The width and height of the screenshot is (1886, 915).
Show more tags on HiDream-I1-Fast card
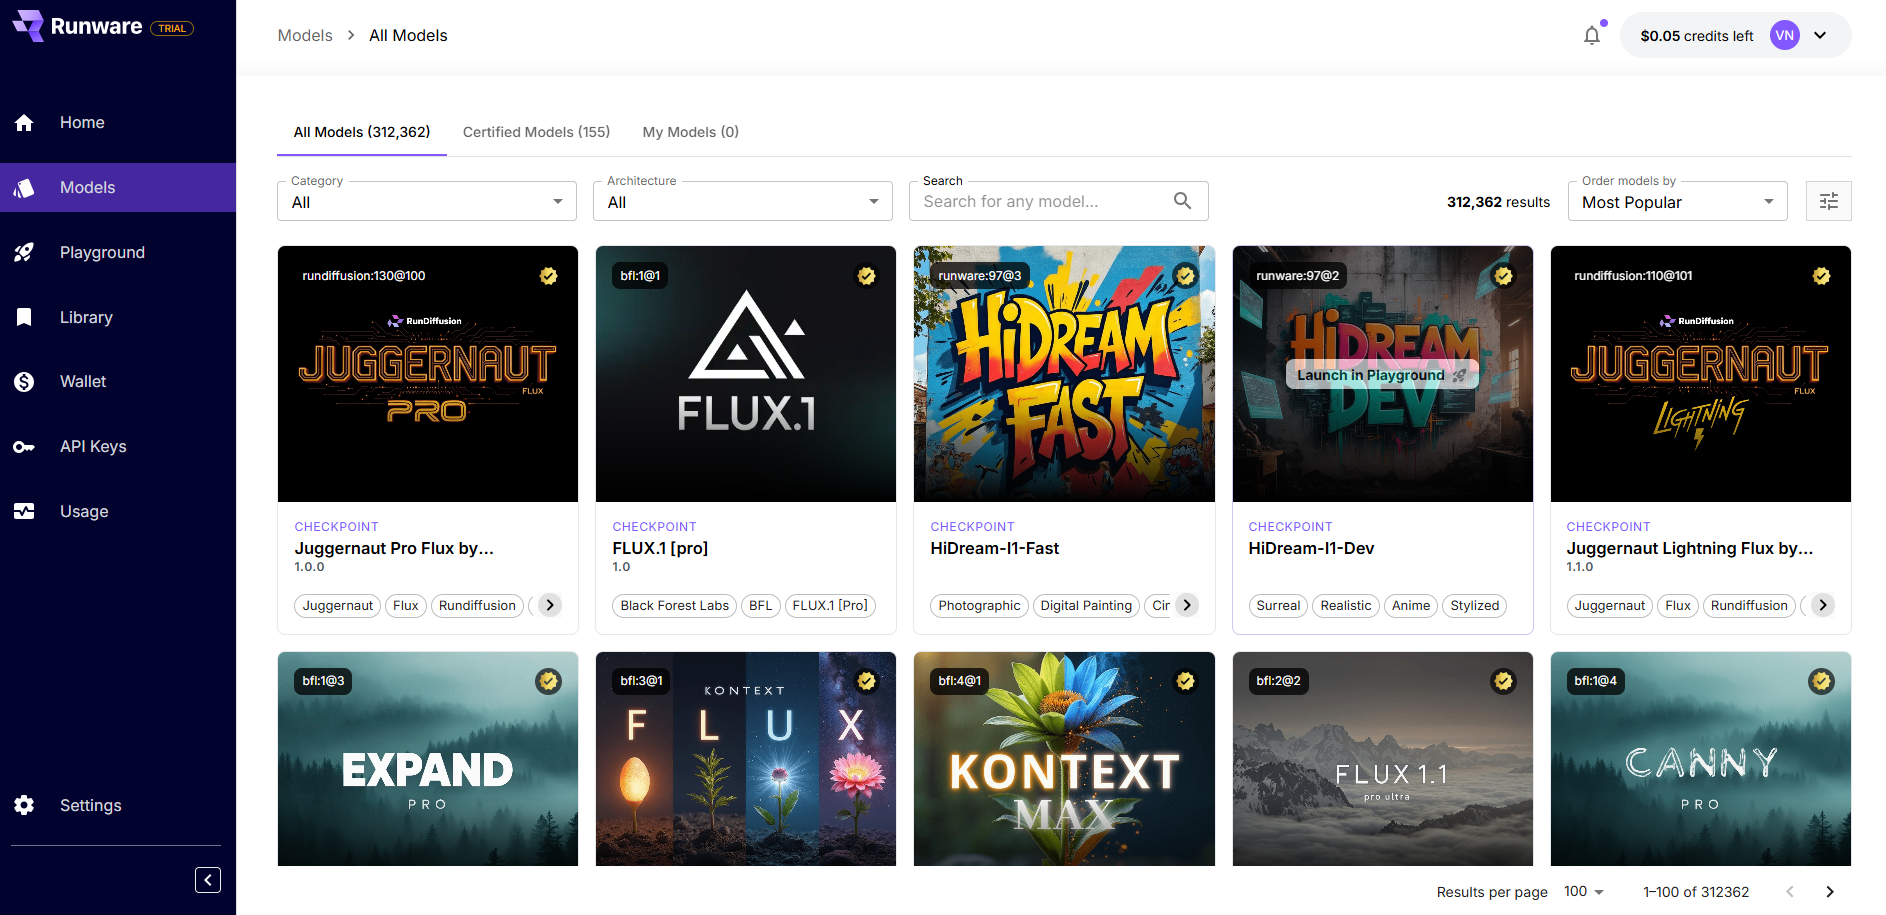1187,605
